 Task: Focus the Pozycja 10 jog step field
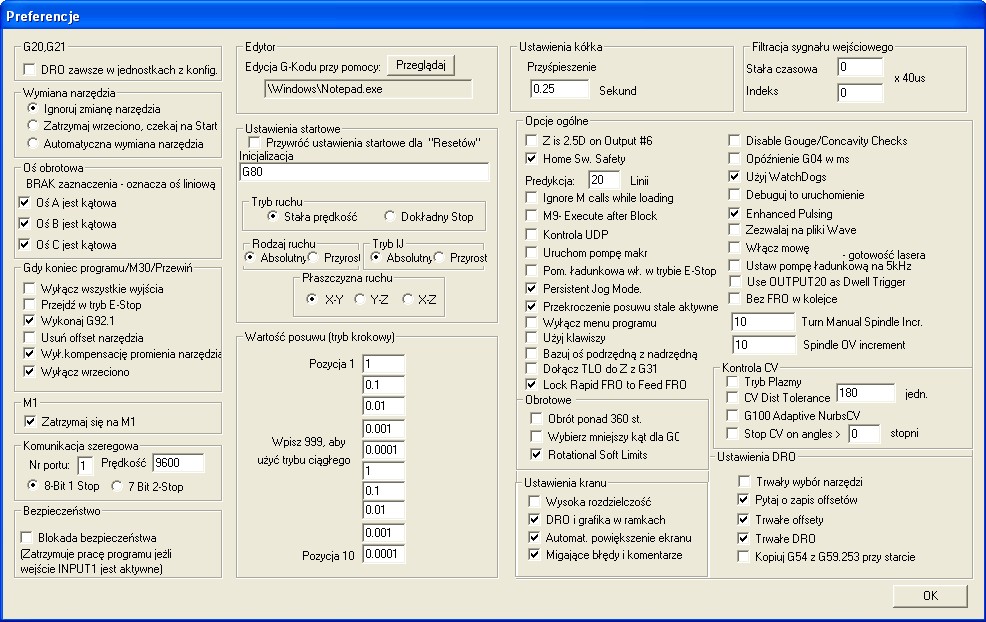click(384, 554)
